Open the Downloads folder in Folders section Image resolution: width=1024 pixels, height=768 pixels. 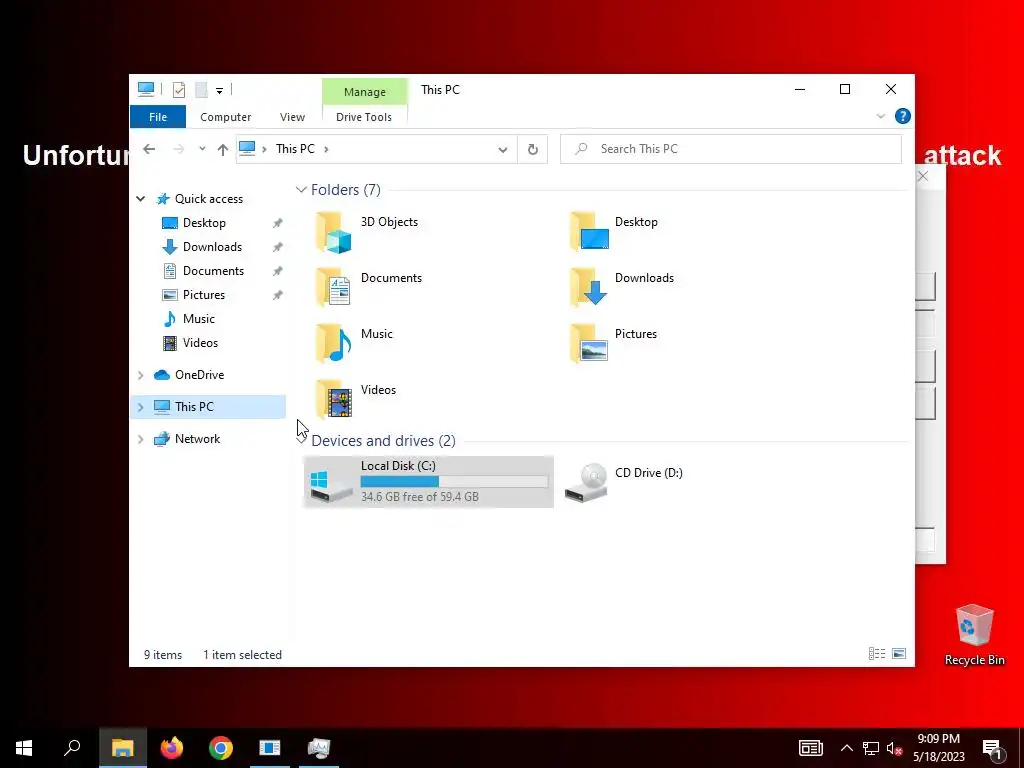pos(588,287)
